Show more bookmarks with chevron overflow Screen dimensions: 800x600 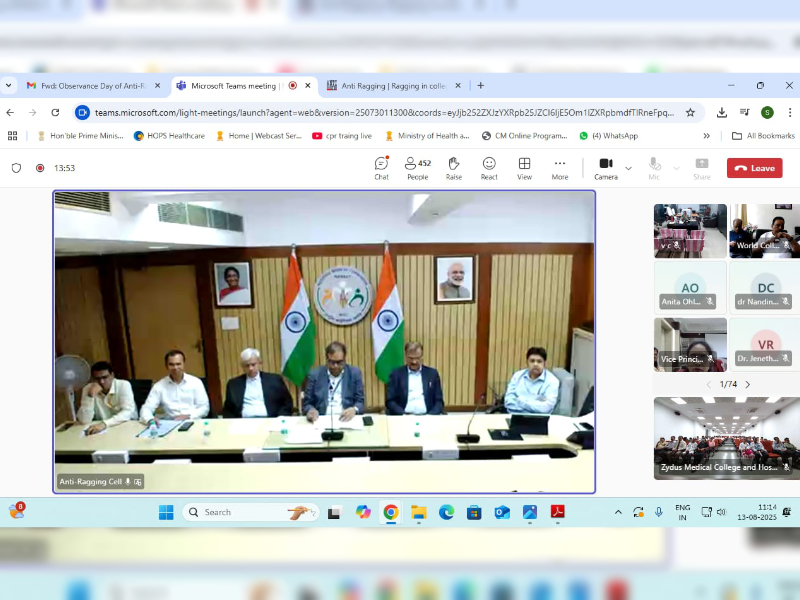click(x=707, y=136)
